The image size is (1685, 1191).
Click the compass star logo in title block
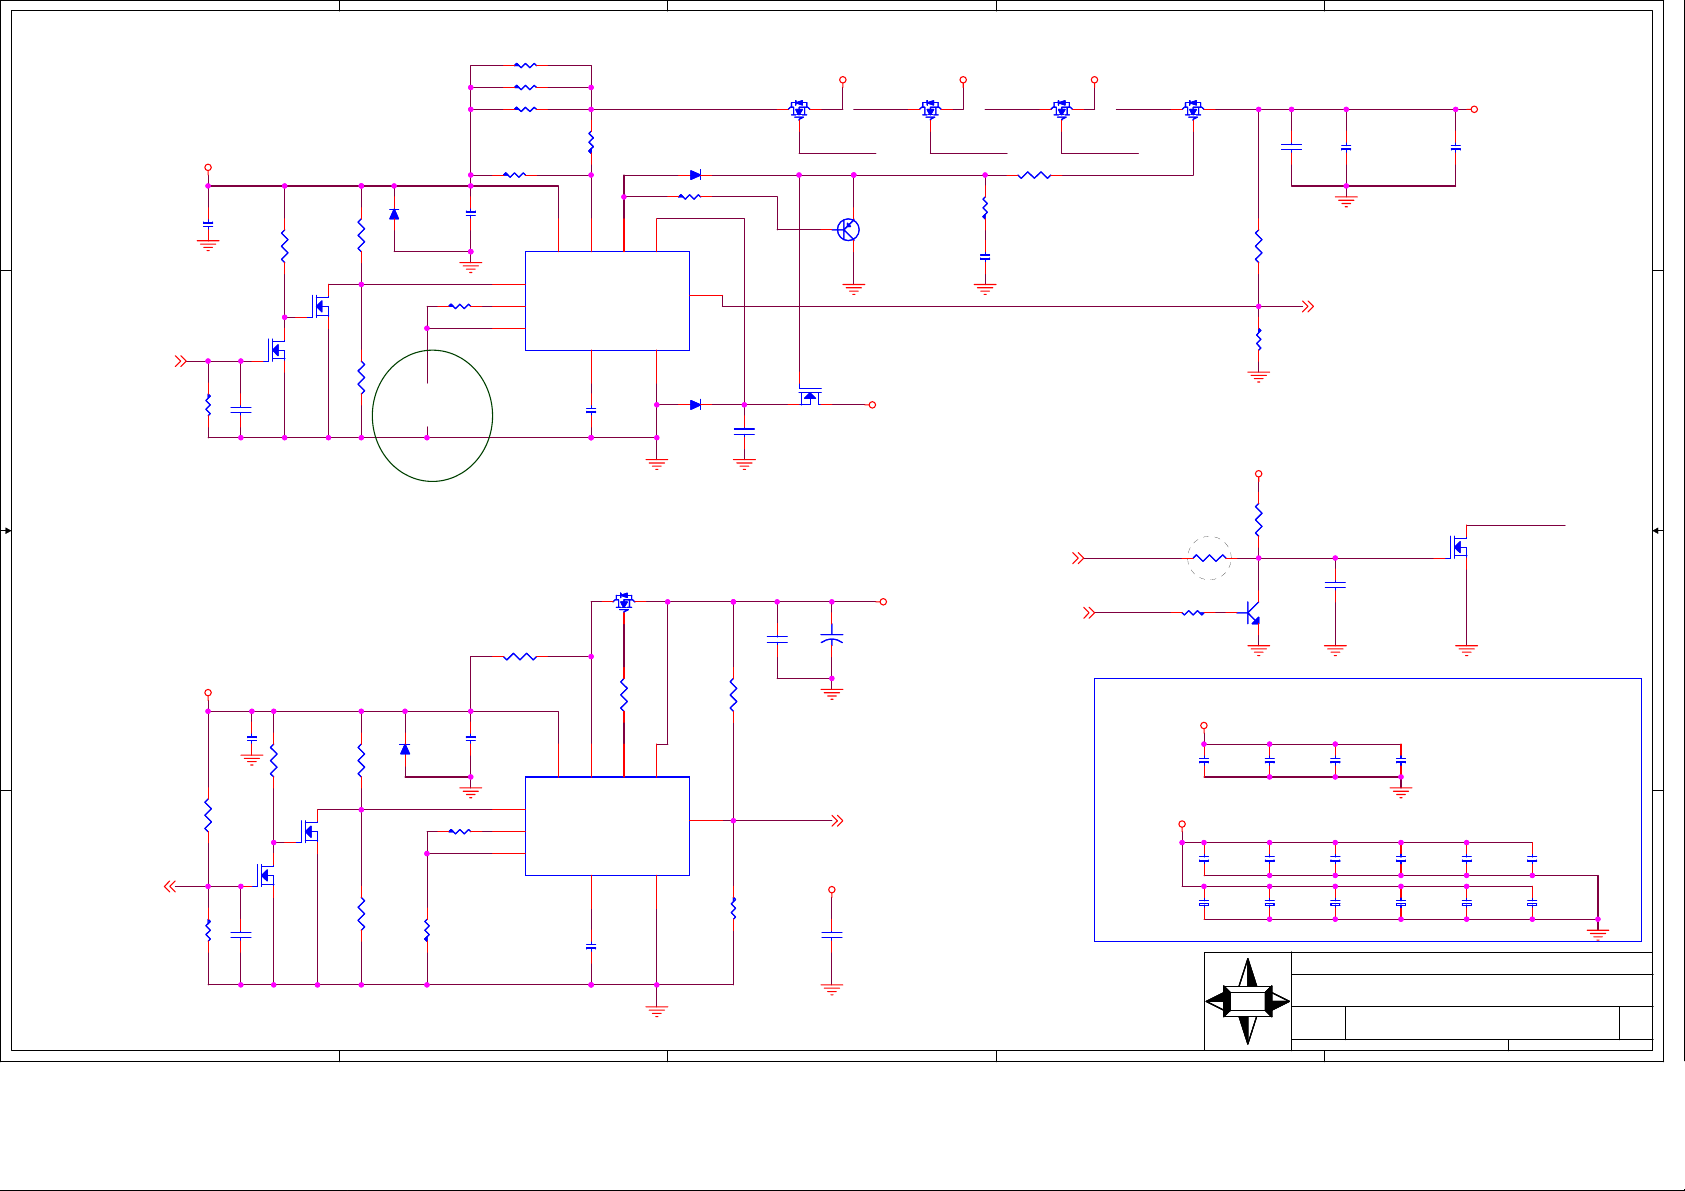pyautogui.click(x=1247, y=1001)
